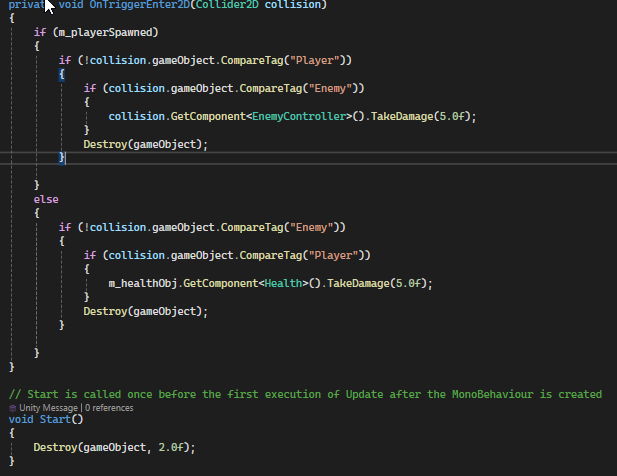Click Destroy in the Start method body
Viewport: 617px width, 476px height.
tap(55, 447)
